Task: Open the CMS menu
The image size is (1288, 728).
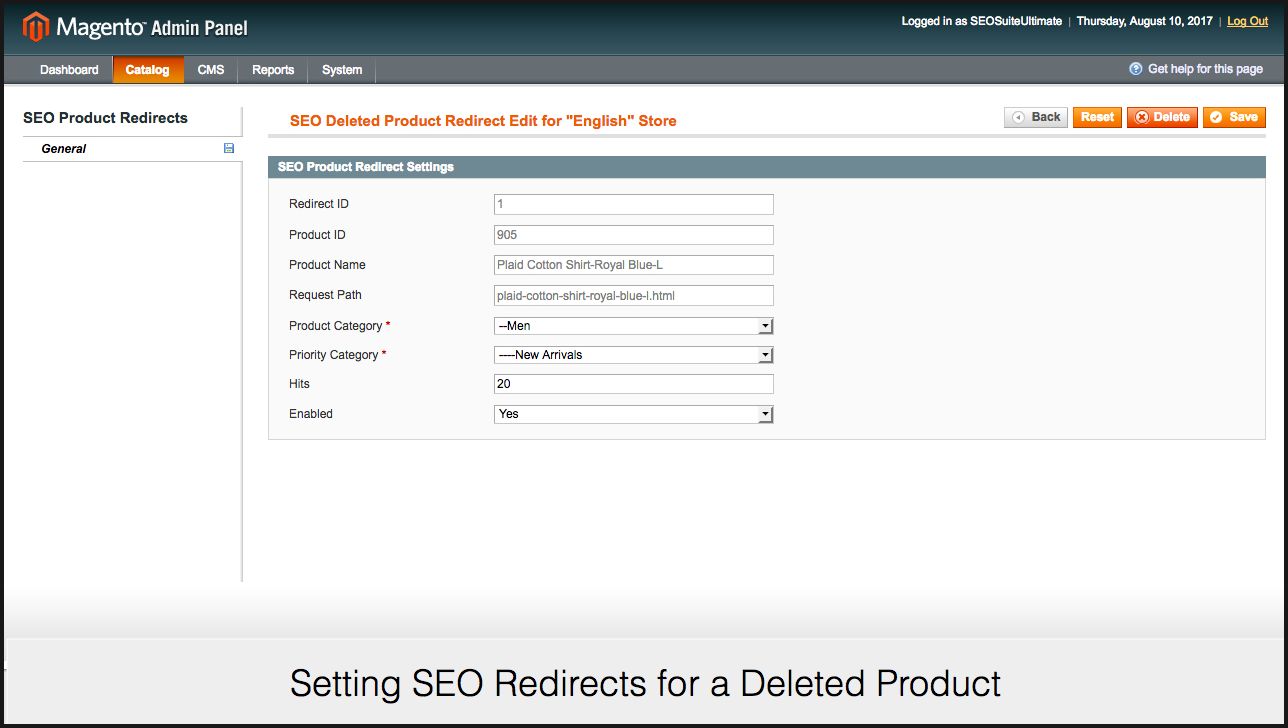Action: (x=211, y=70)
